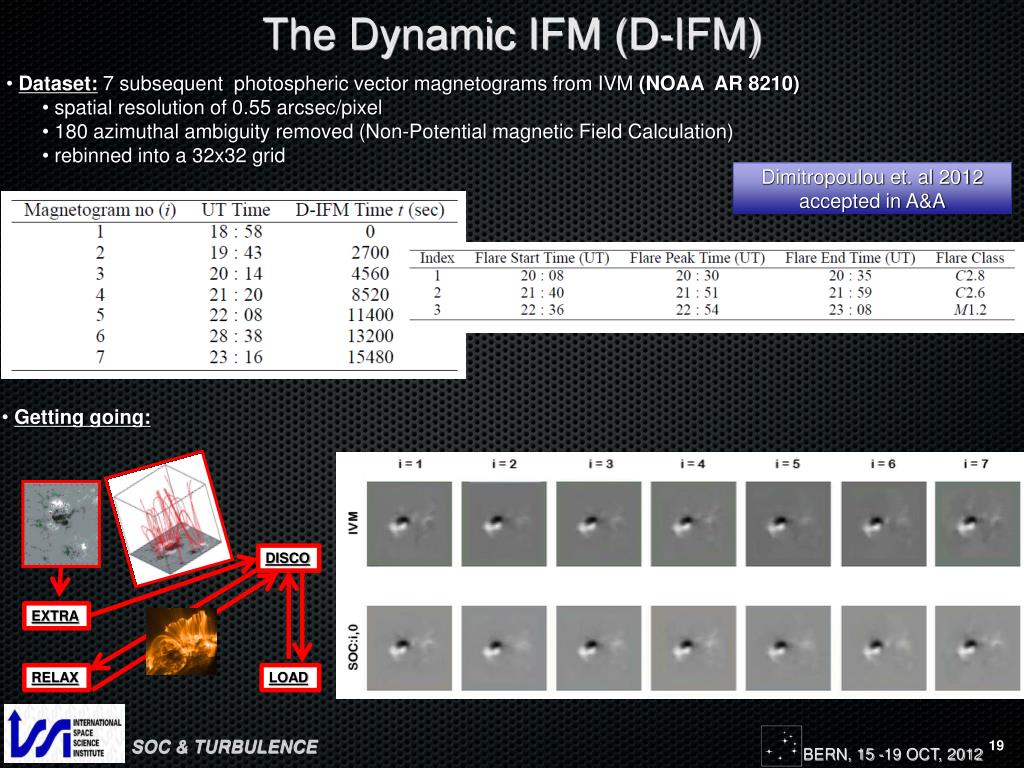Click flare class M1.2
This screenshot has height=768, width=1024.
pos(970,310)
